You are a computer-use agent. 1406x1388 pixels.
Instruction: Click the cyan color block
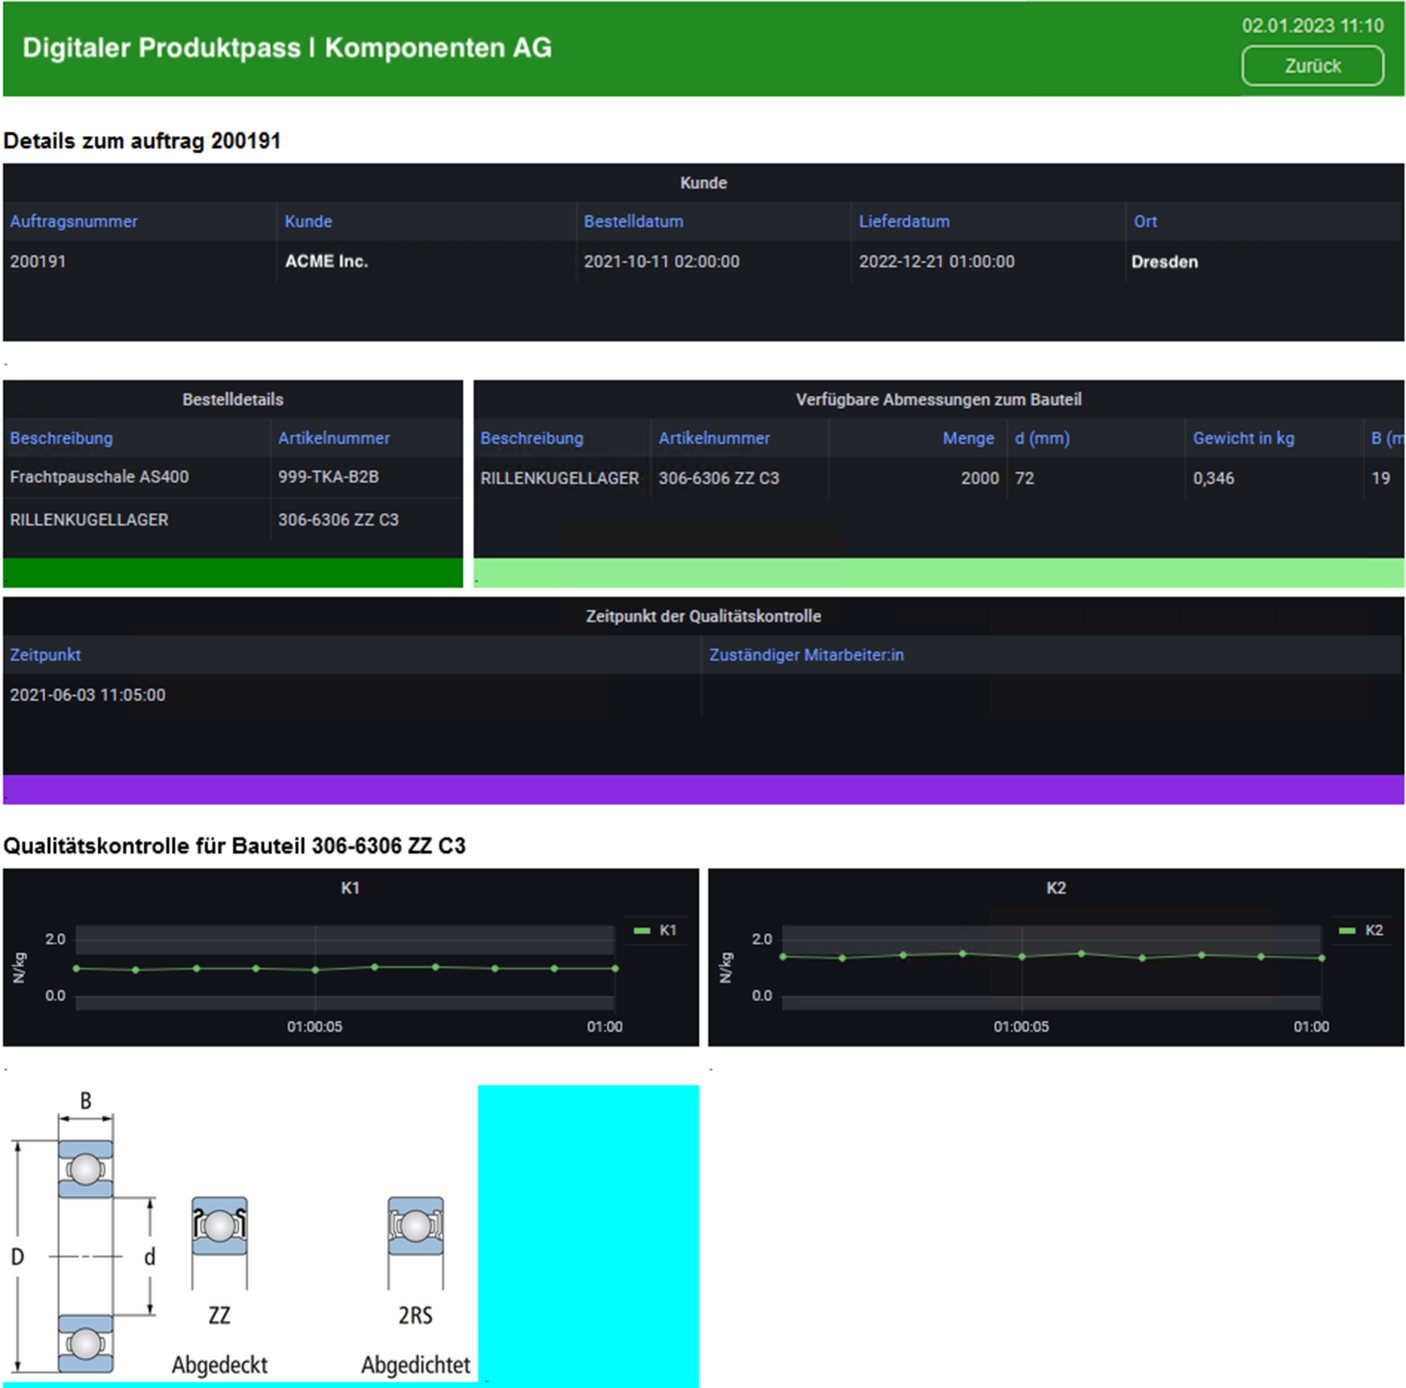pyautogui.click(x=588, y=1235)
